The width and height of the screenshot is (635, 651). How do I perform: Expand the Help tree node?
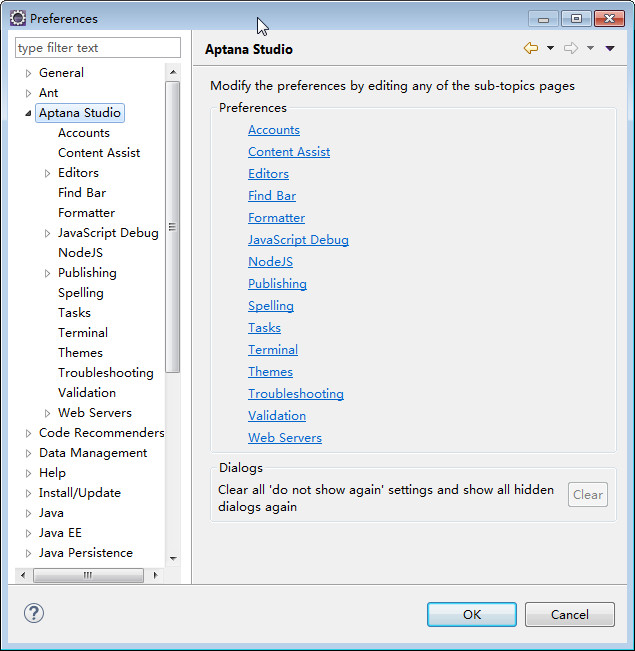pyautogui.click(x=28, y=473)
